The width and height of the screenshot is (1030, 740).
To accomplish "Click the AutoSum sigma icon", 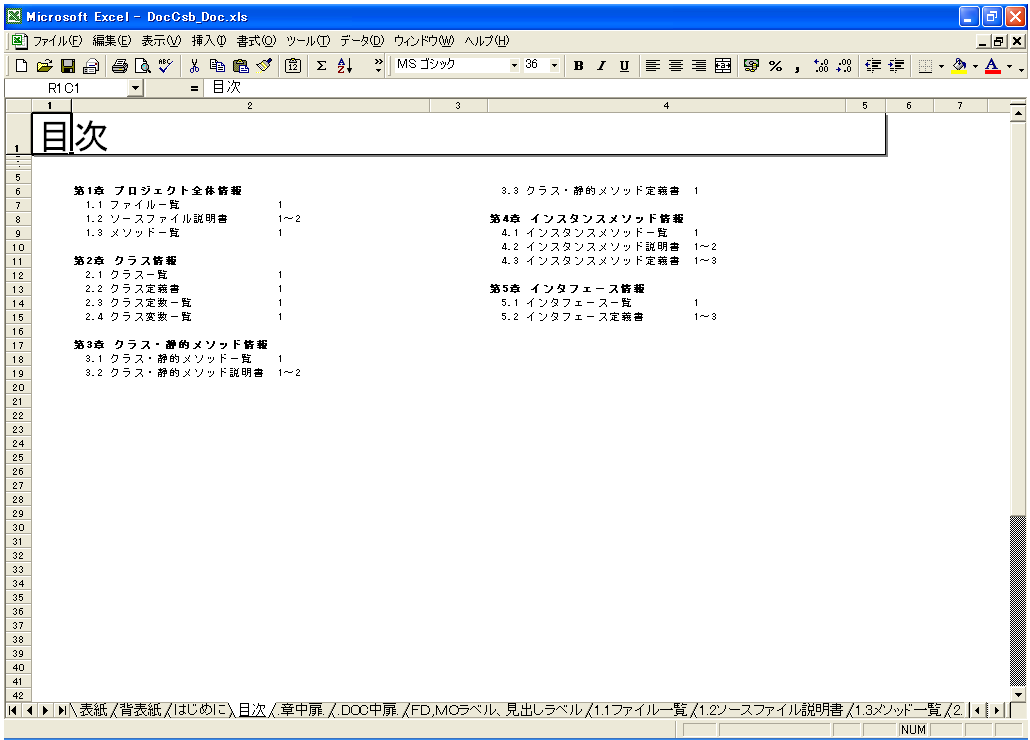I will 321,66.
